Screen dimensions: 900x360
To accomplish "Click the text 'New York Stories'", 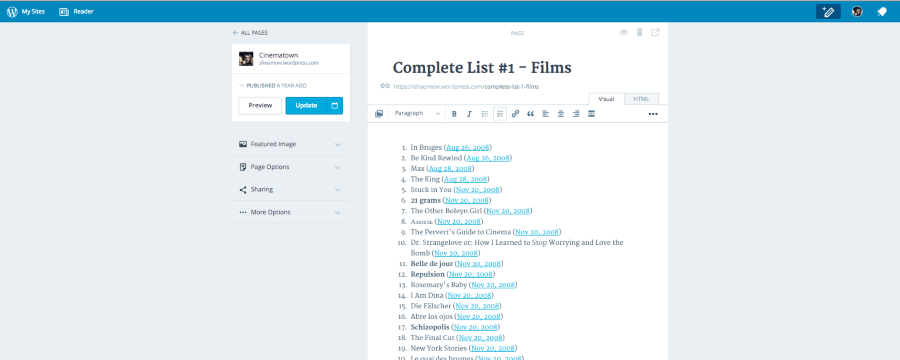I will click(439, 349).
